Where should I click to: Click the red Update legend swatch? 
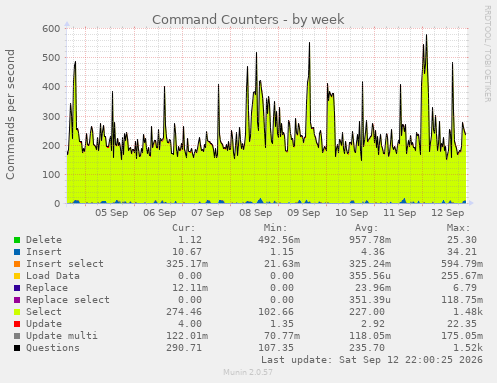(17, 324)
